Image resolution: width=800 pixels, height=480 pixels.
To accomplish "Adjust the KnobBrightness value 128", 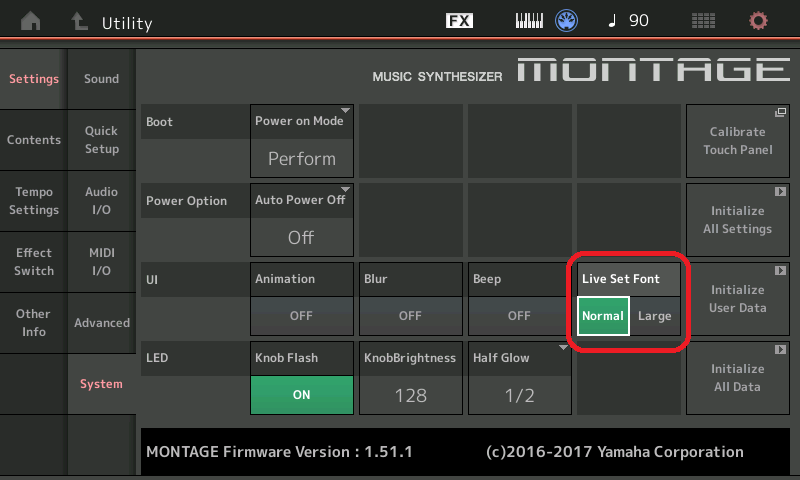I will tap(410, 394).
